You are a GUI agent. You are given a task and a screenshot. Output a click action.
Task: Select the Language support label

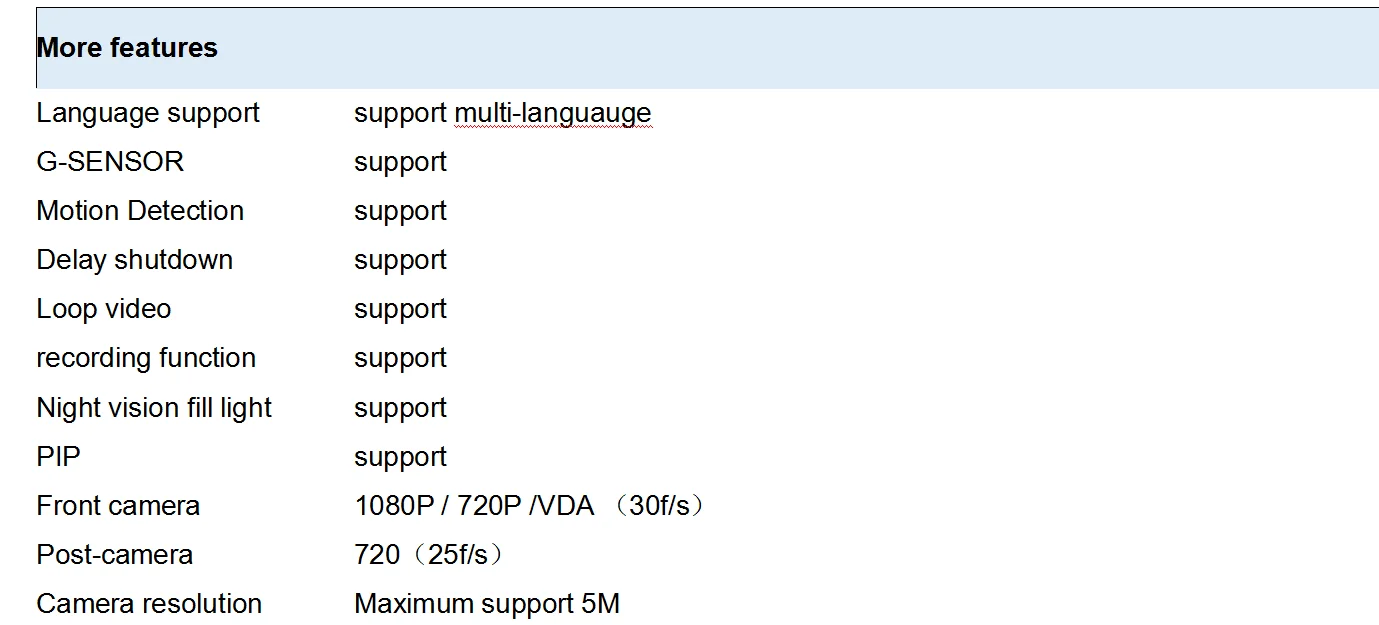click(148, 114)
